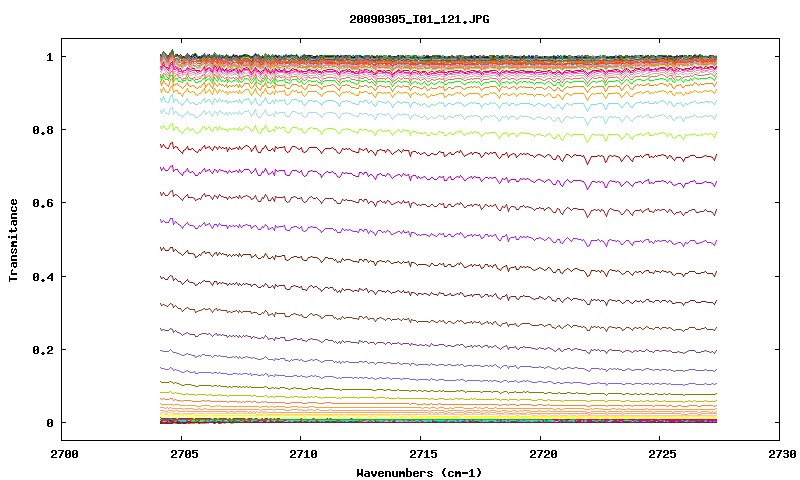
Task: Click the Wavenumbers (cm-1) x-axis label
Action: 419,473
